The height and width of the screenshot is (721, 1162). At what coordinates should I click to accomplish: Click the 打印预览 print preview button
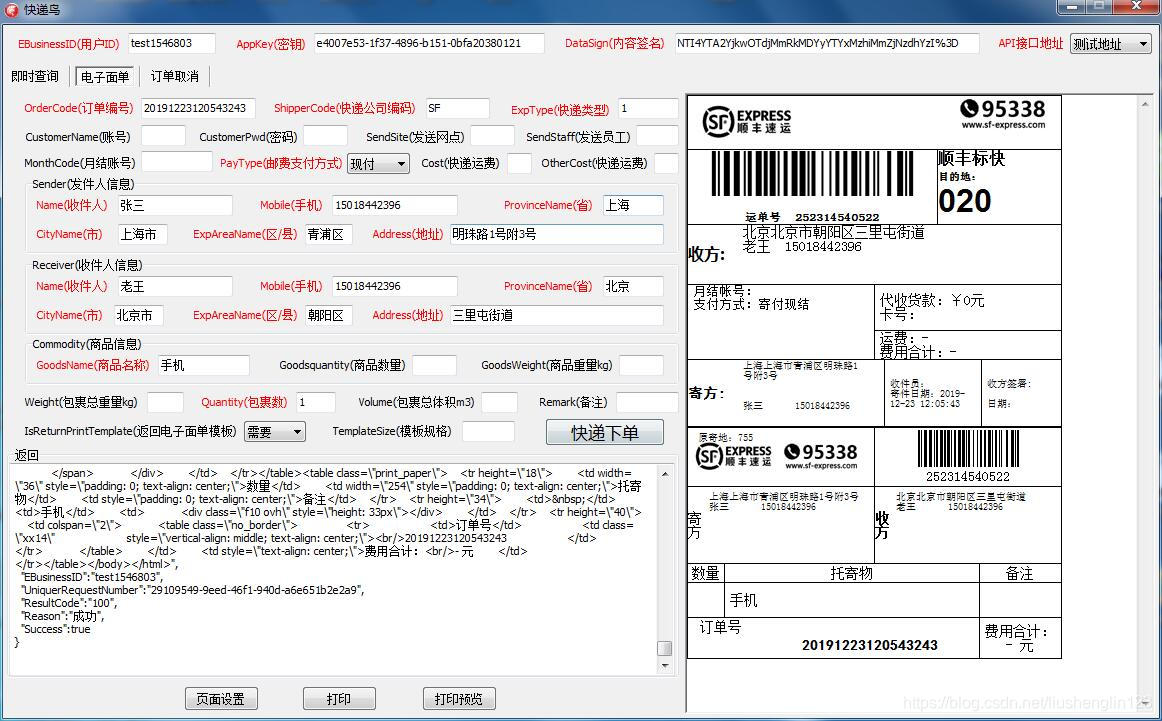pyautogui.click(x=459, y=698)
